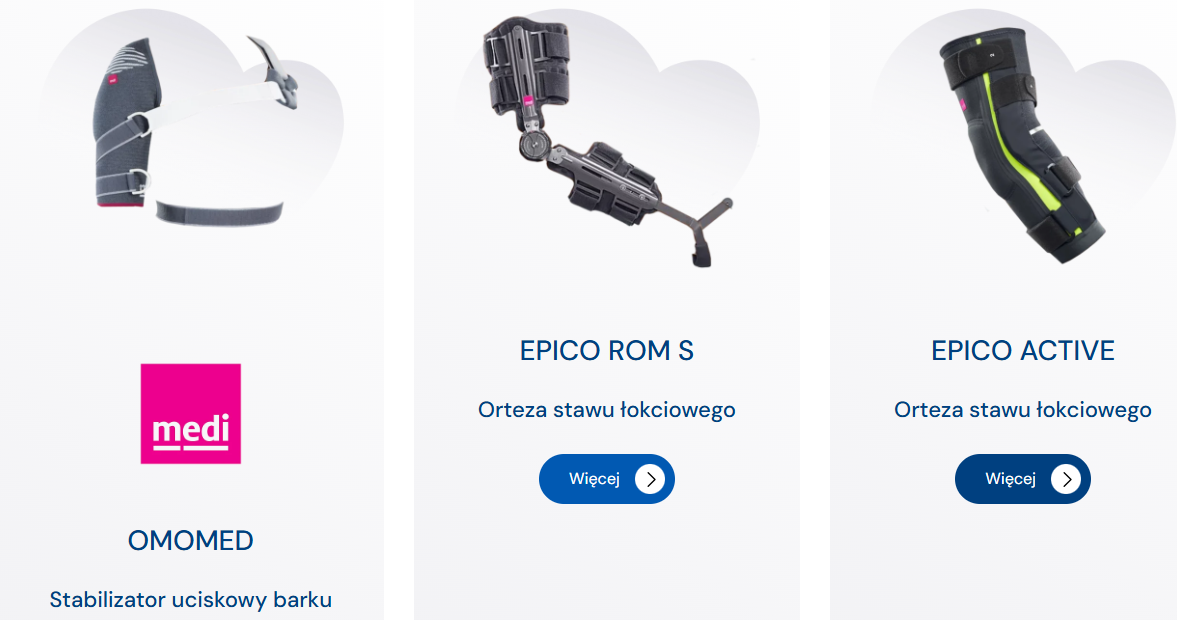This screenshot has width=1177, height=620.
Task: Click the gray chest strap below OMOMED brace
Action: [219, 212]
